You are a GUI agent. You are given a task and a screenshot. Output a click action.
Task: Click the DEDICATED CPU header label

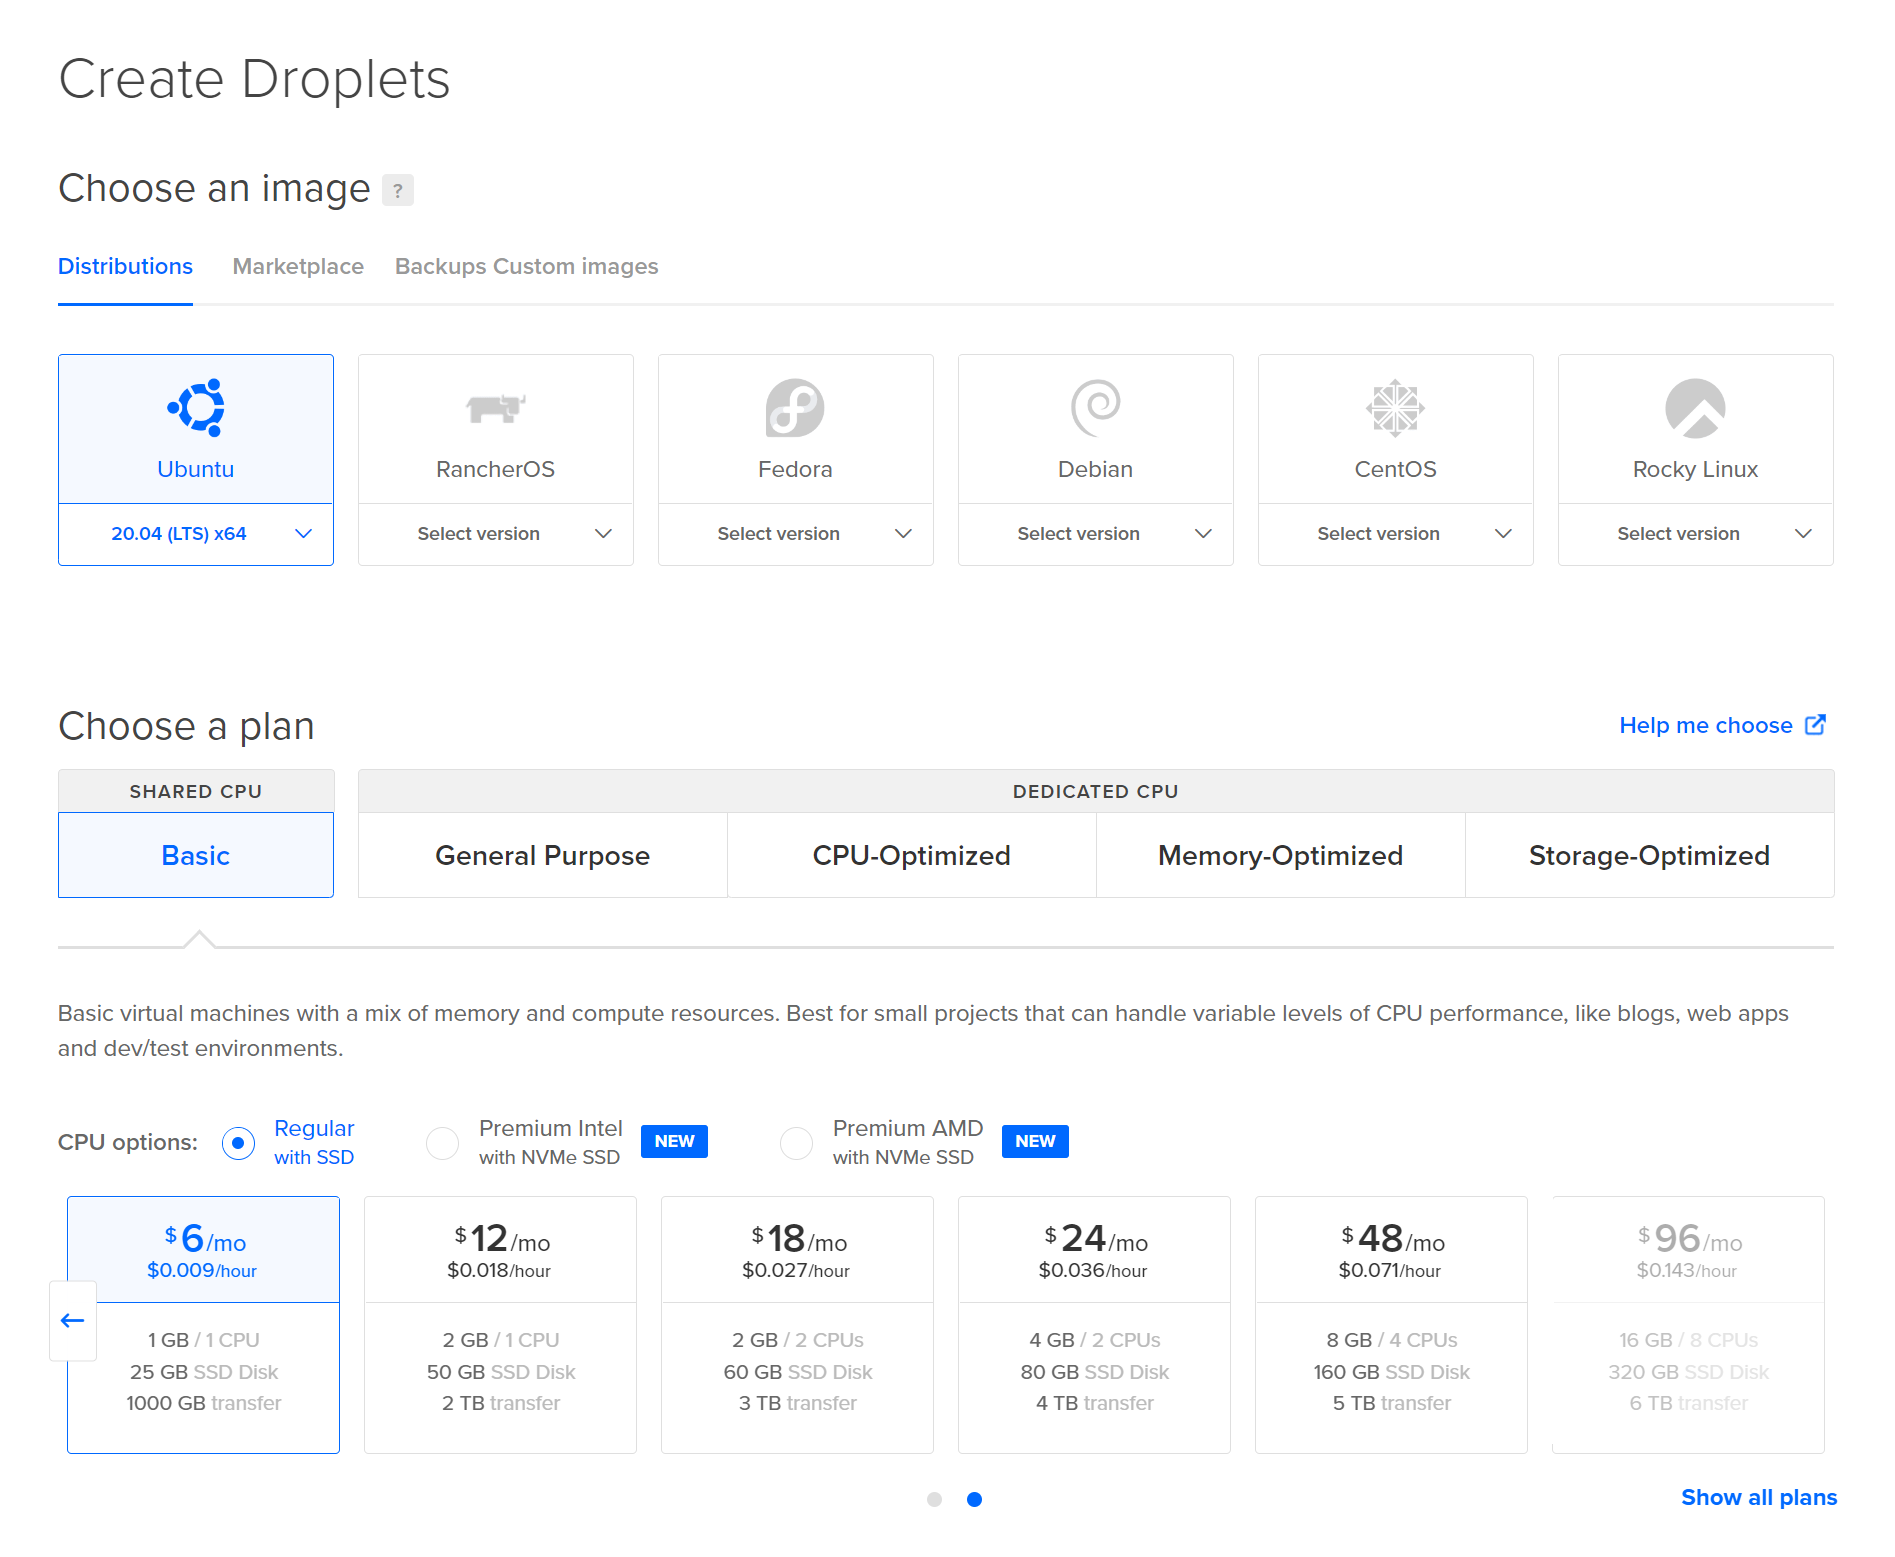tap(1096, 791)
